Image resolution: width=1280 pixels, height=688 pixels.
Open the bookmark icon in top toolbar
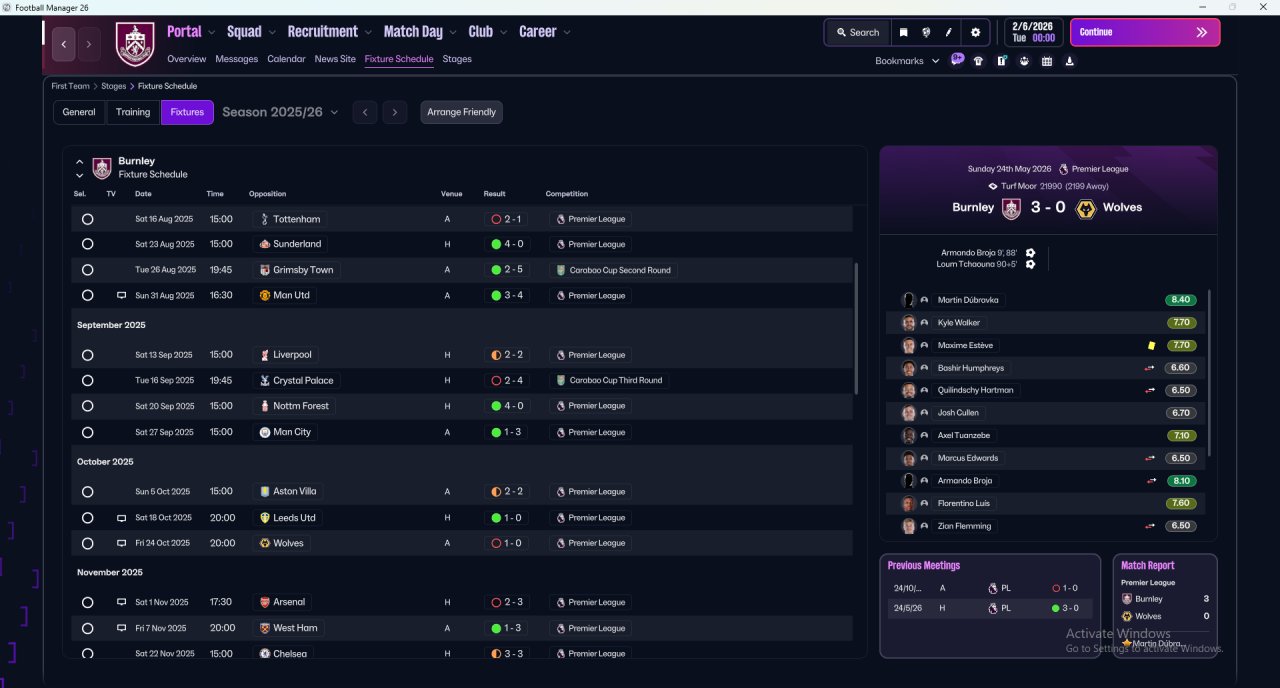pos(903,32)
